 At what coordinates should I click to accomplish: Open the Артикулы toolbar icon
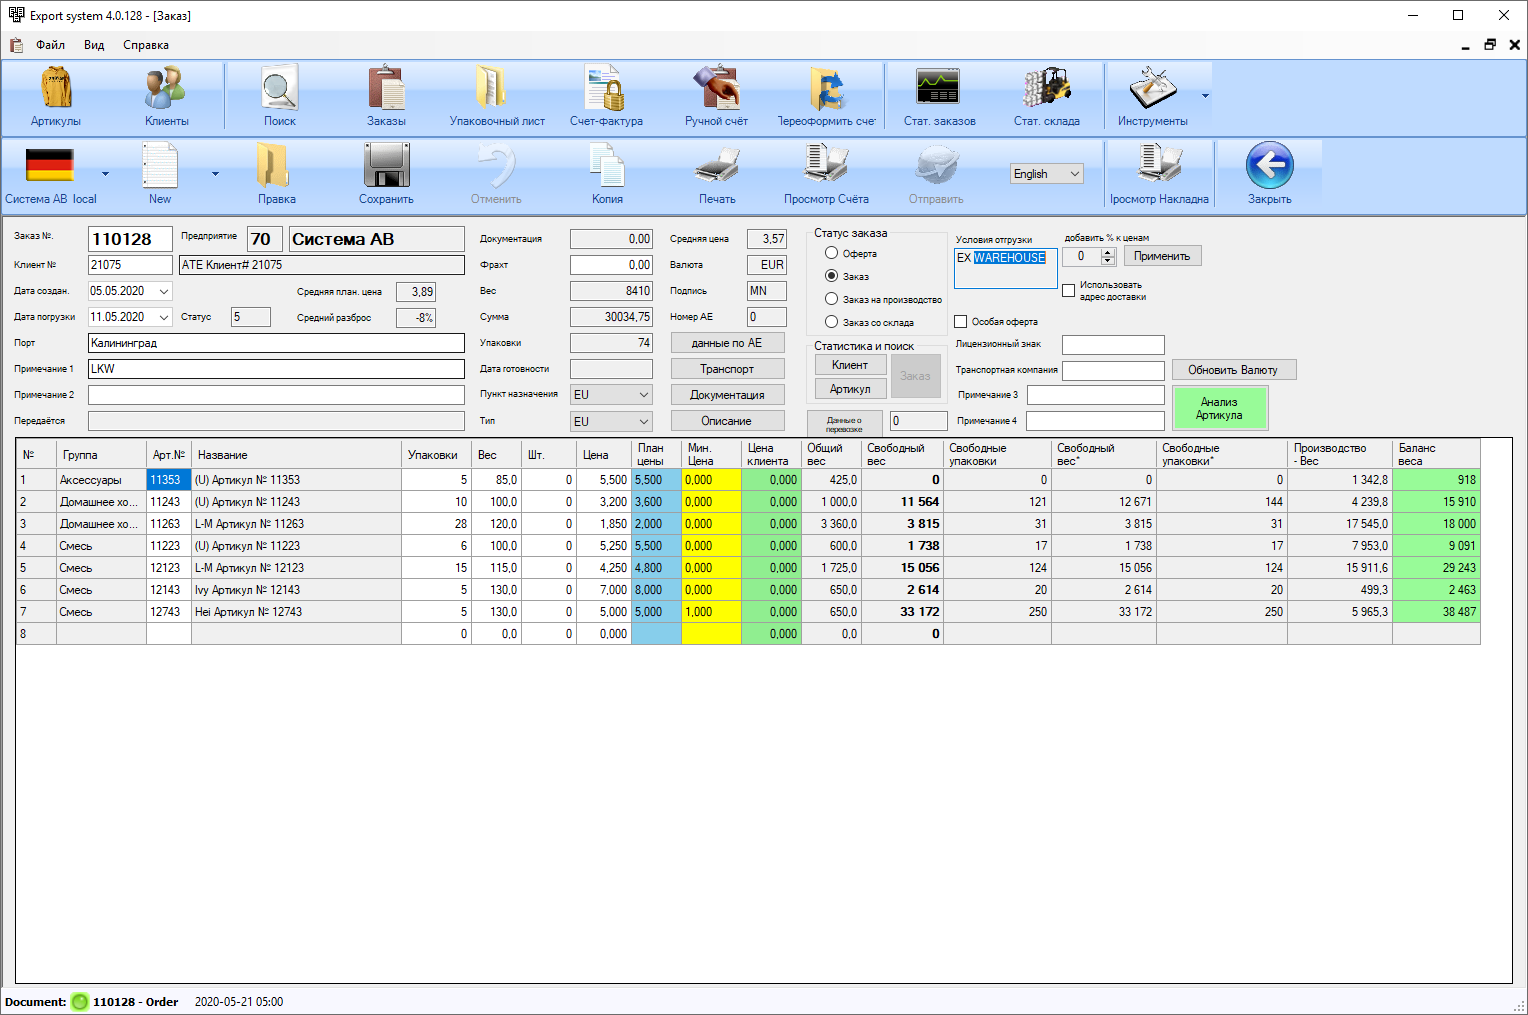click(x=56, y=90)
